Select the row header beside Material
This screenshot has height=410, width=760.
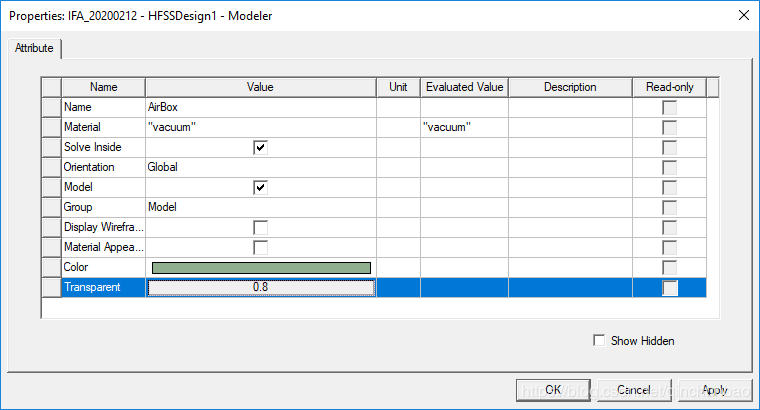51,127
